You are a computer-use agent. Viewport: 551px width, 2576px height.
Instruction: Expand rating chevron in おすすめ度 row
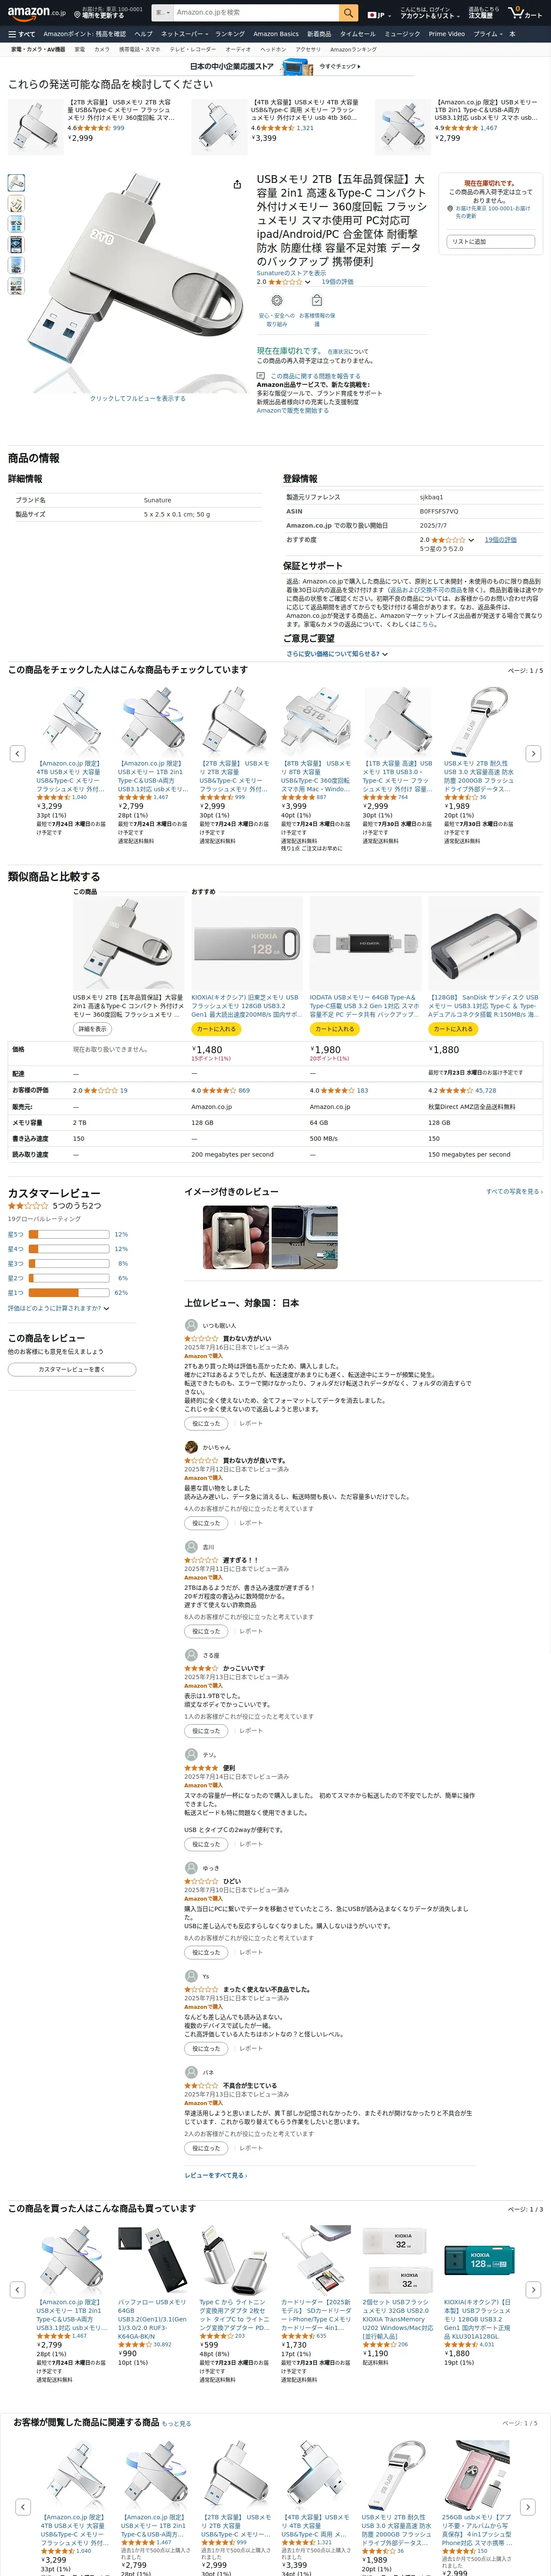point(471,540)
